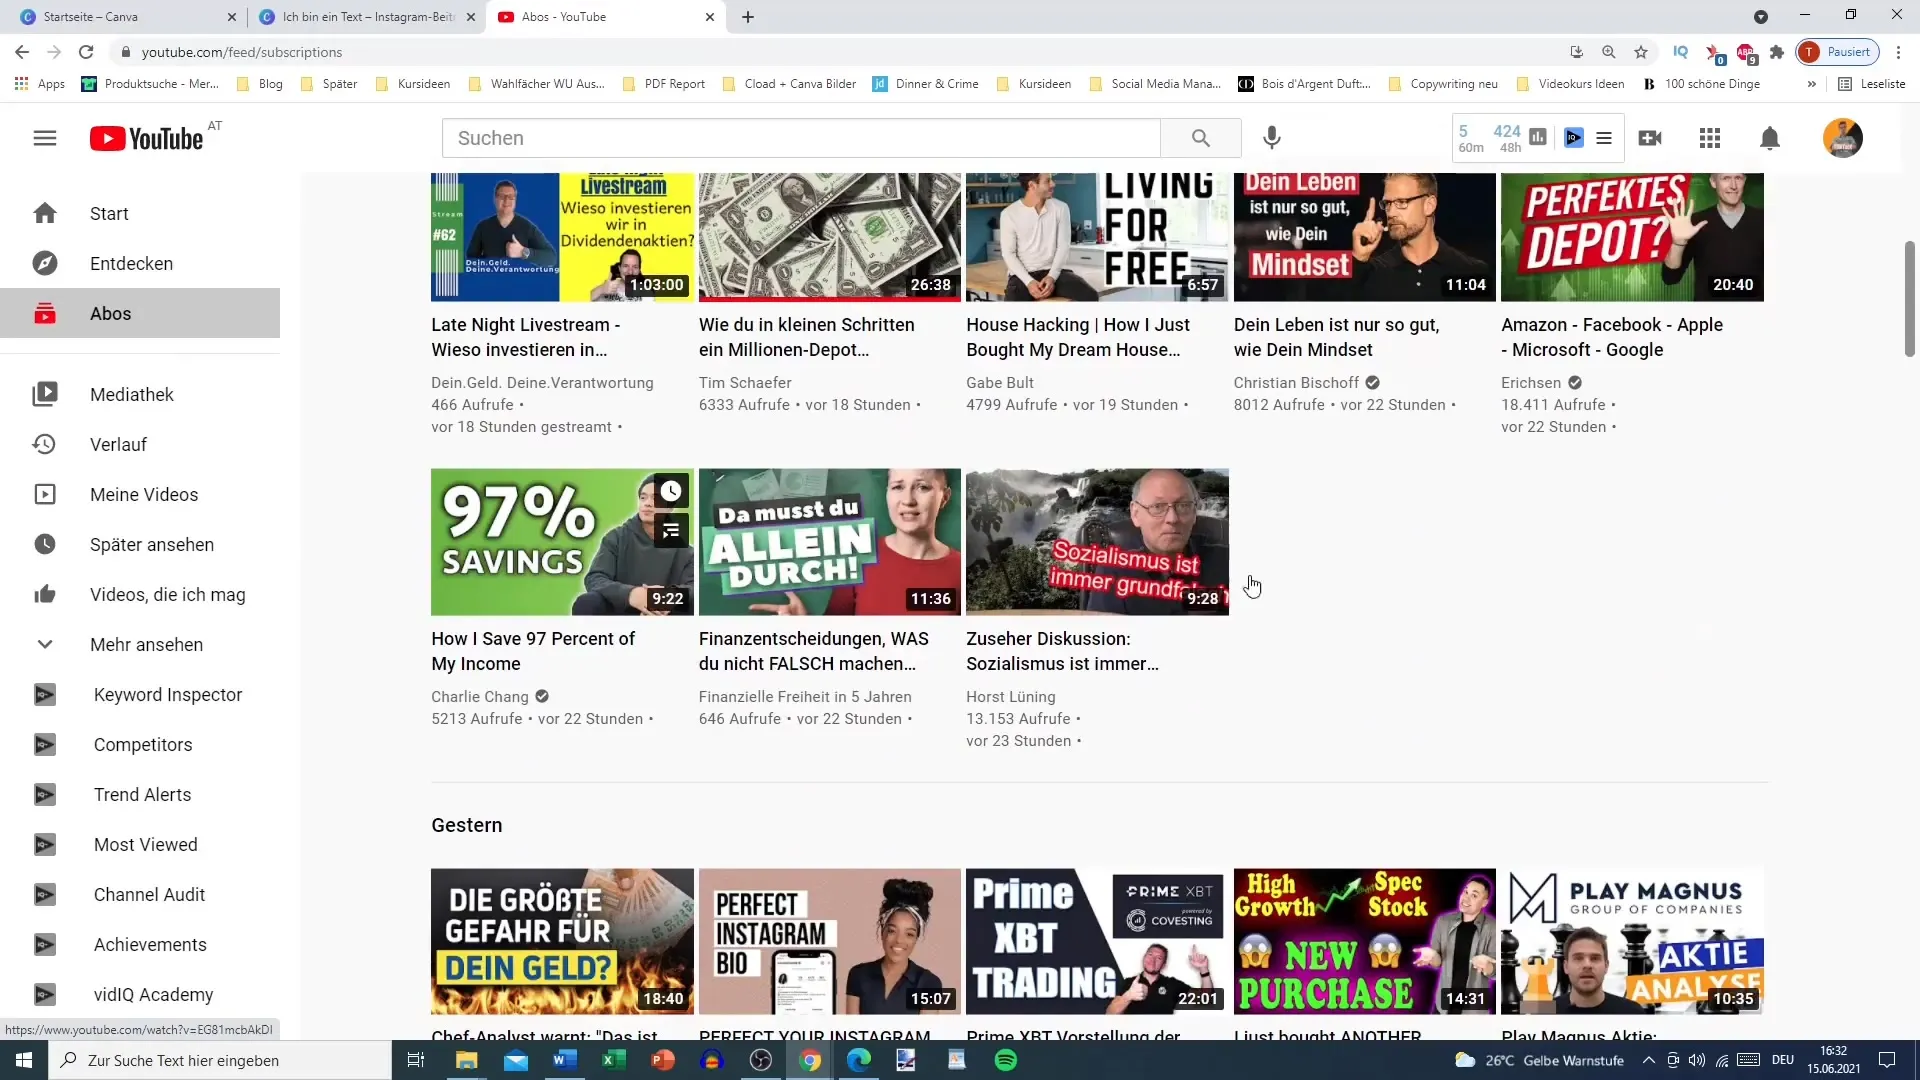1920x1080 pixels.
Task: Open vidIQ Most Viewed
Action: pyautogui.click(x=140, y=844)
